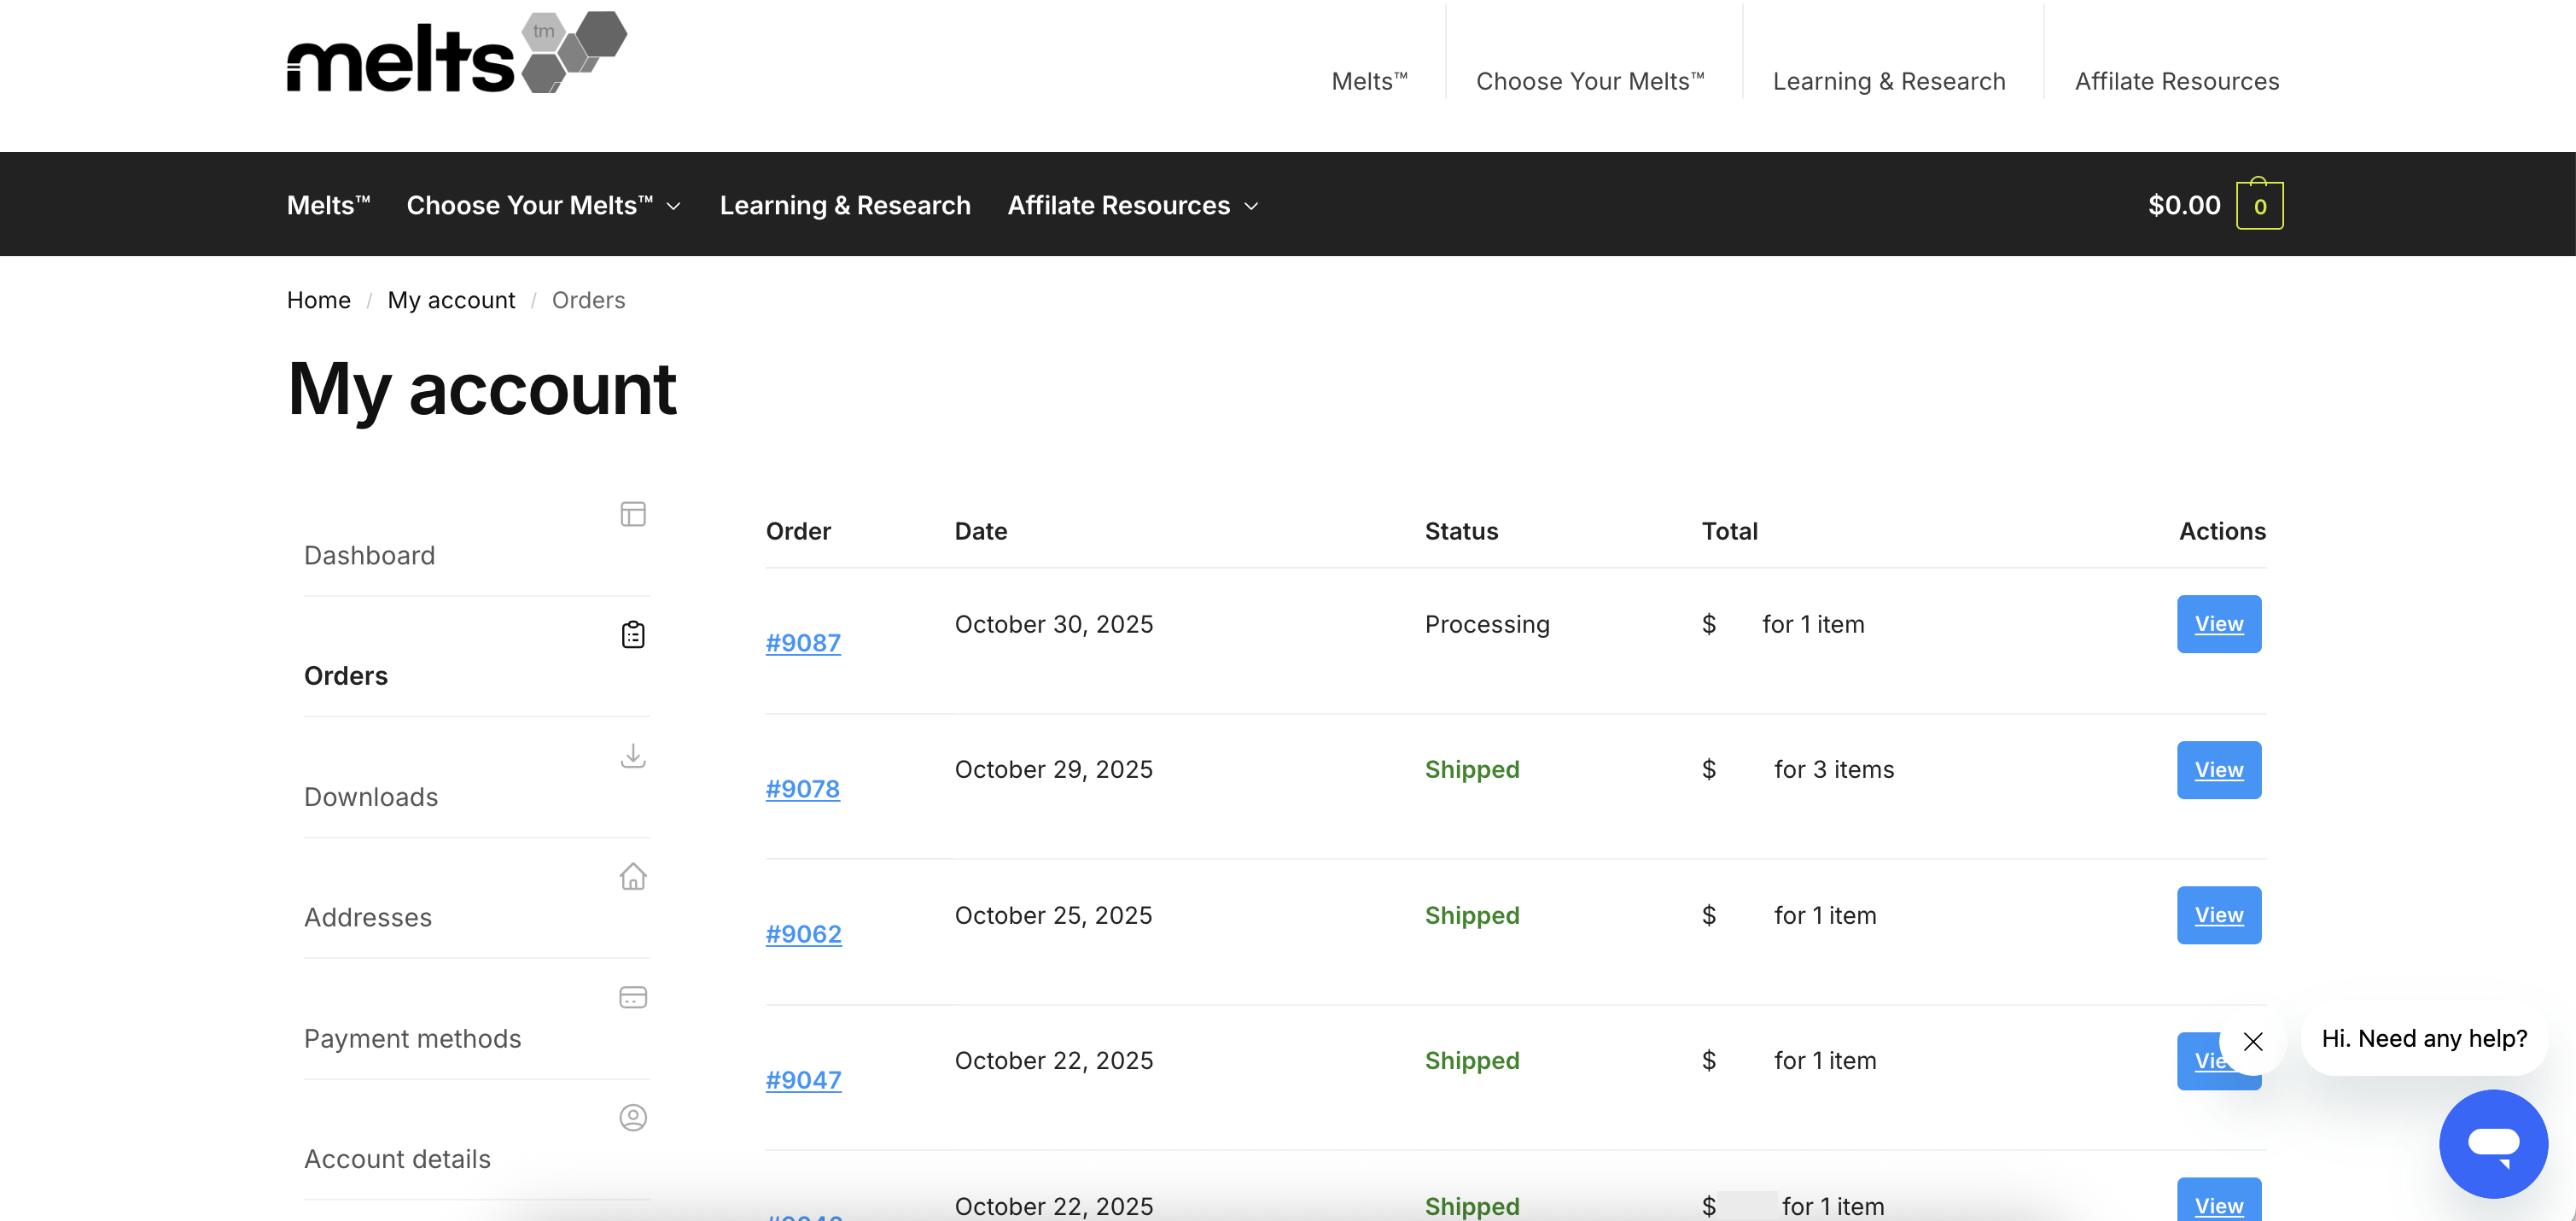
Task: Click the Dashboard layout icon in sidebar
Action: (x=632, y=514)
